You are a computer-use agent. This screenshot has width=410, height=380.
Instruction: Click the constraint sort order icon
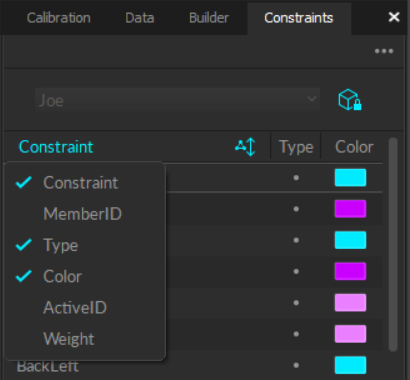[x=245, y=147]
